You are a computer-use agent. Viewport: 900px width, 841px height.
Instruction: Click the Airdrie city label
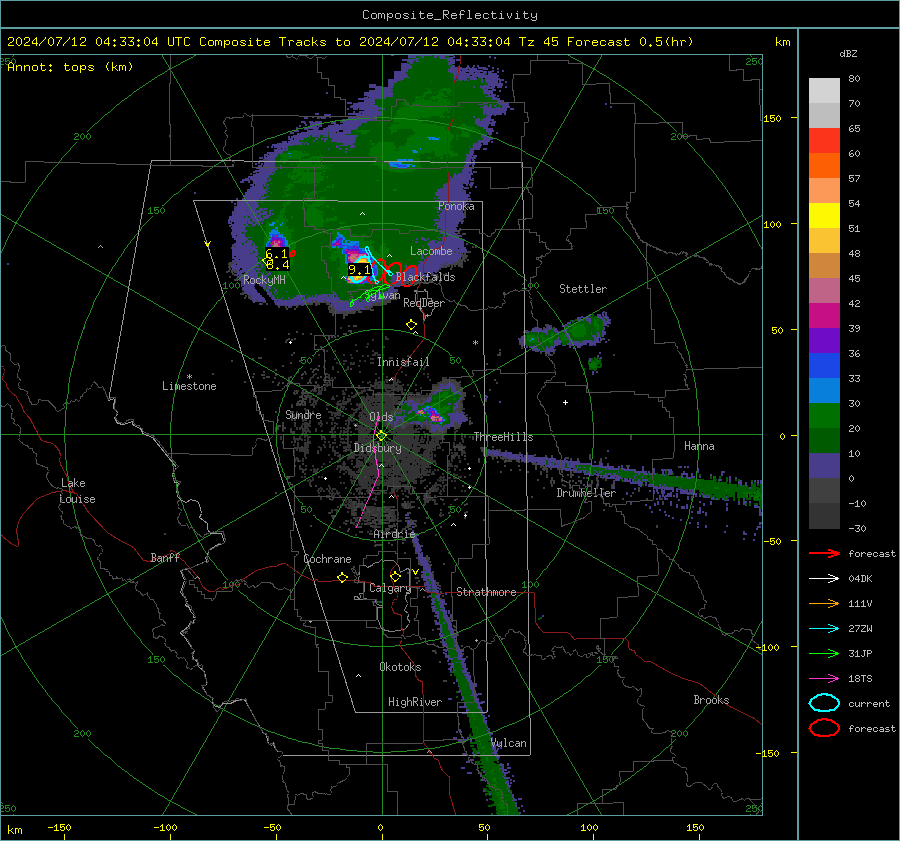click(x=394, y=534)
